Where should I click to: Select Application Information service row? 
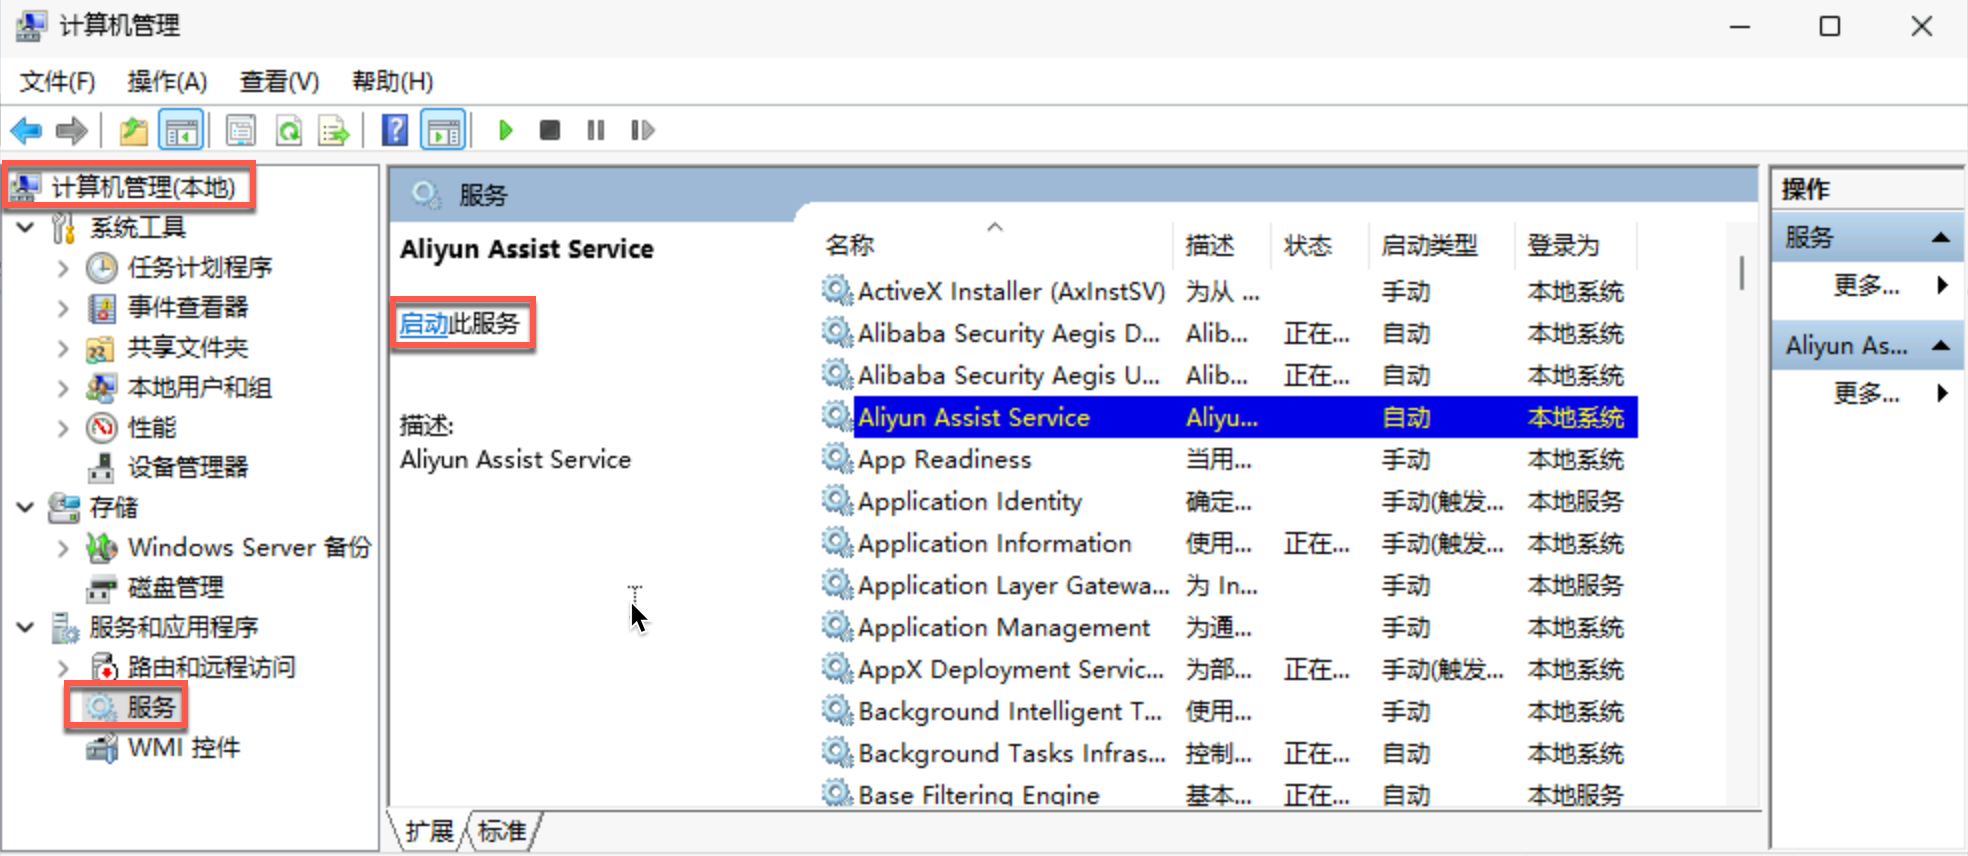(1229, 543)
